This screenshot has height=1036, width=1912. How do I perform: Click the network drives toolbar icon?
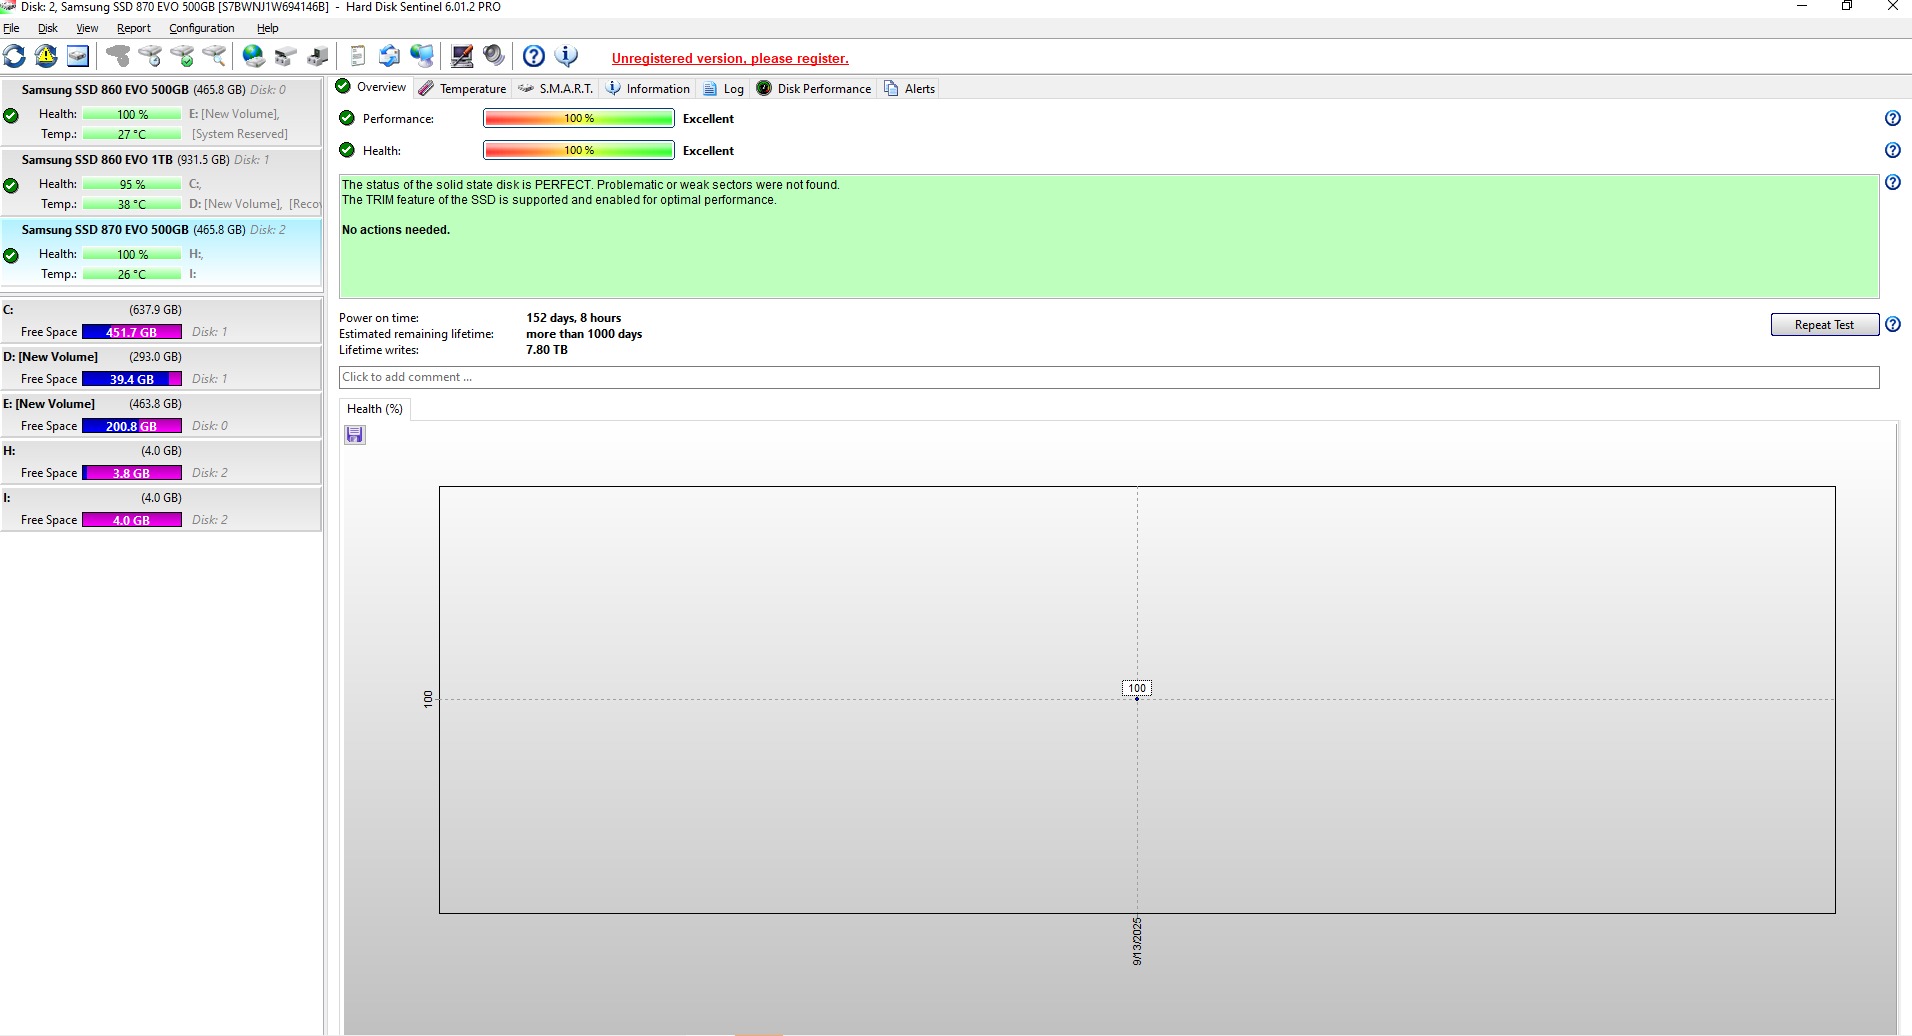click(286, 56)
